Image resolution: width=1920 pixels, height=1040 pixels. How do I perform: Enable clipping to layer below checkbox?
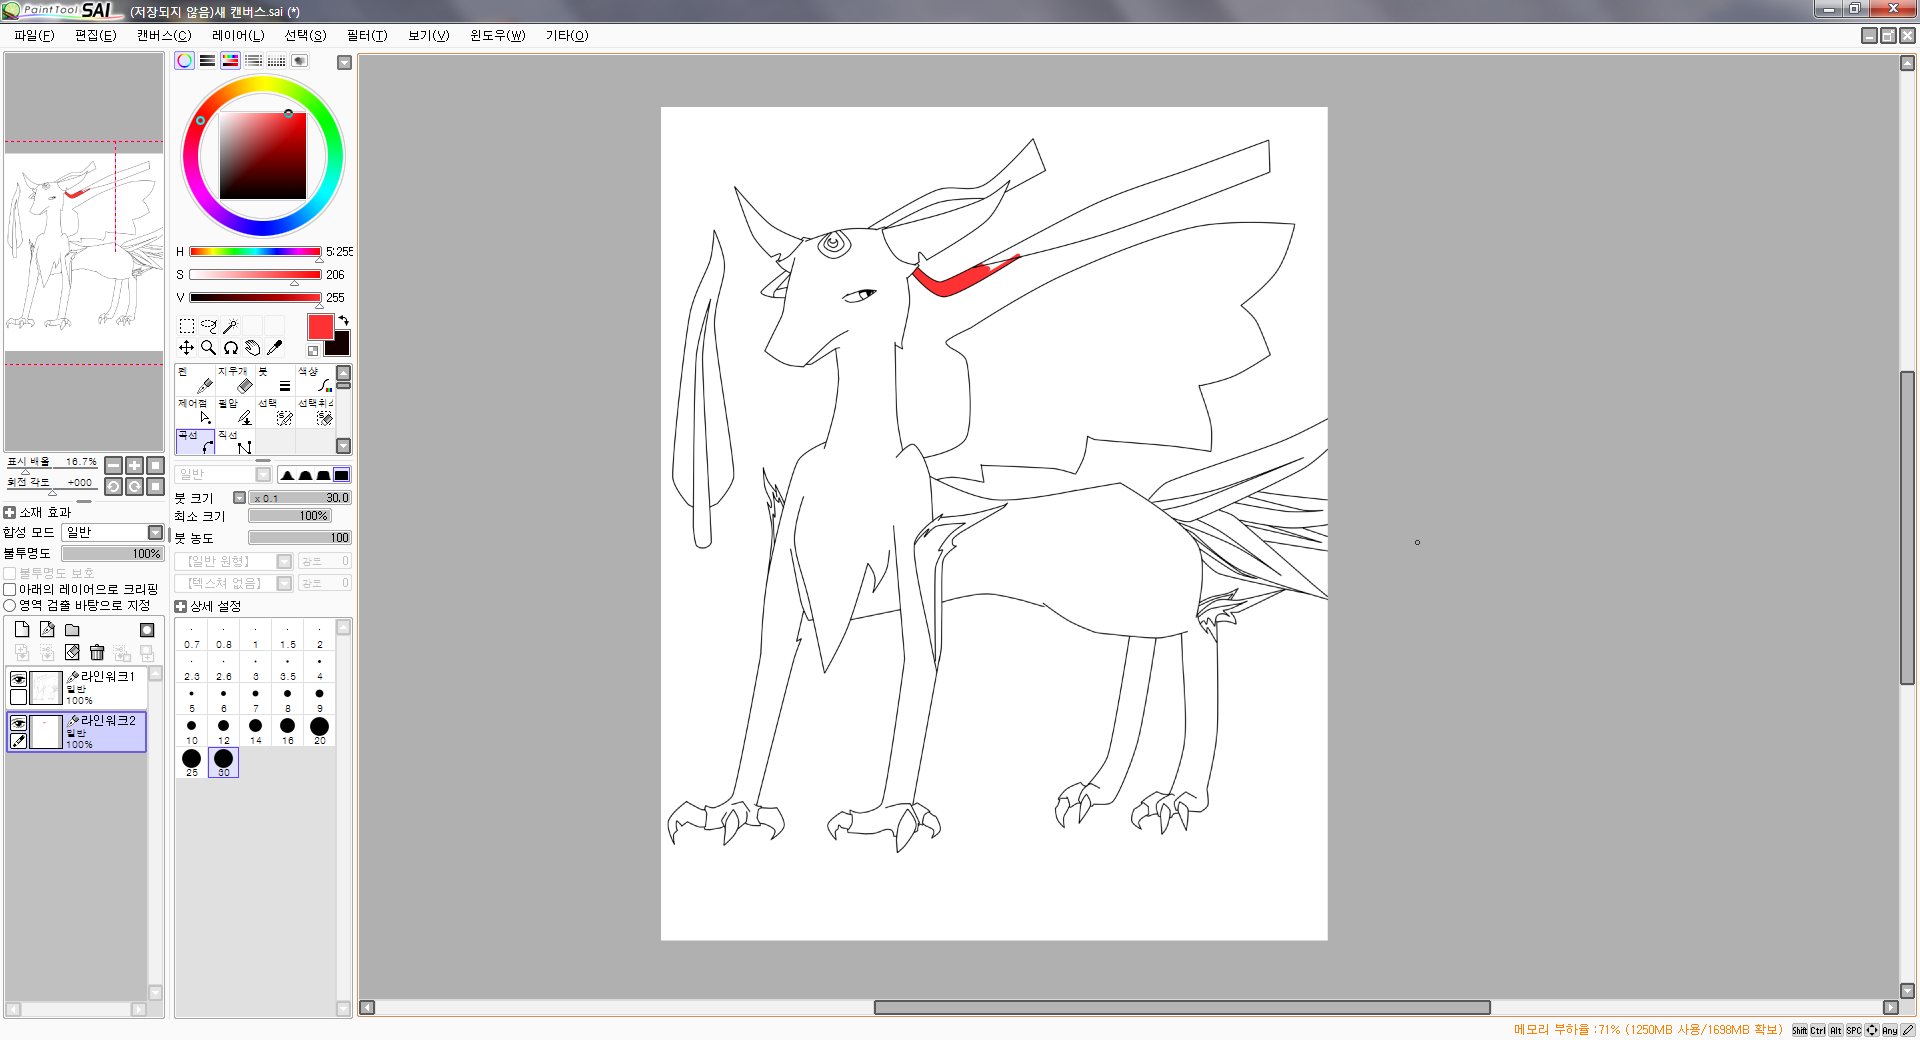point(10,590)
